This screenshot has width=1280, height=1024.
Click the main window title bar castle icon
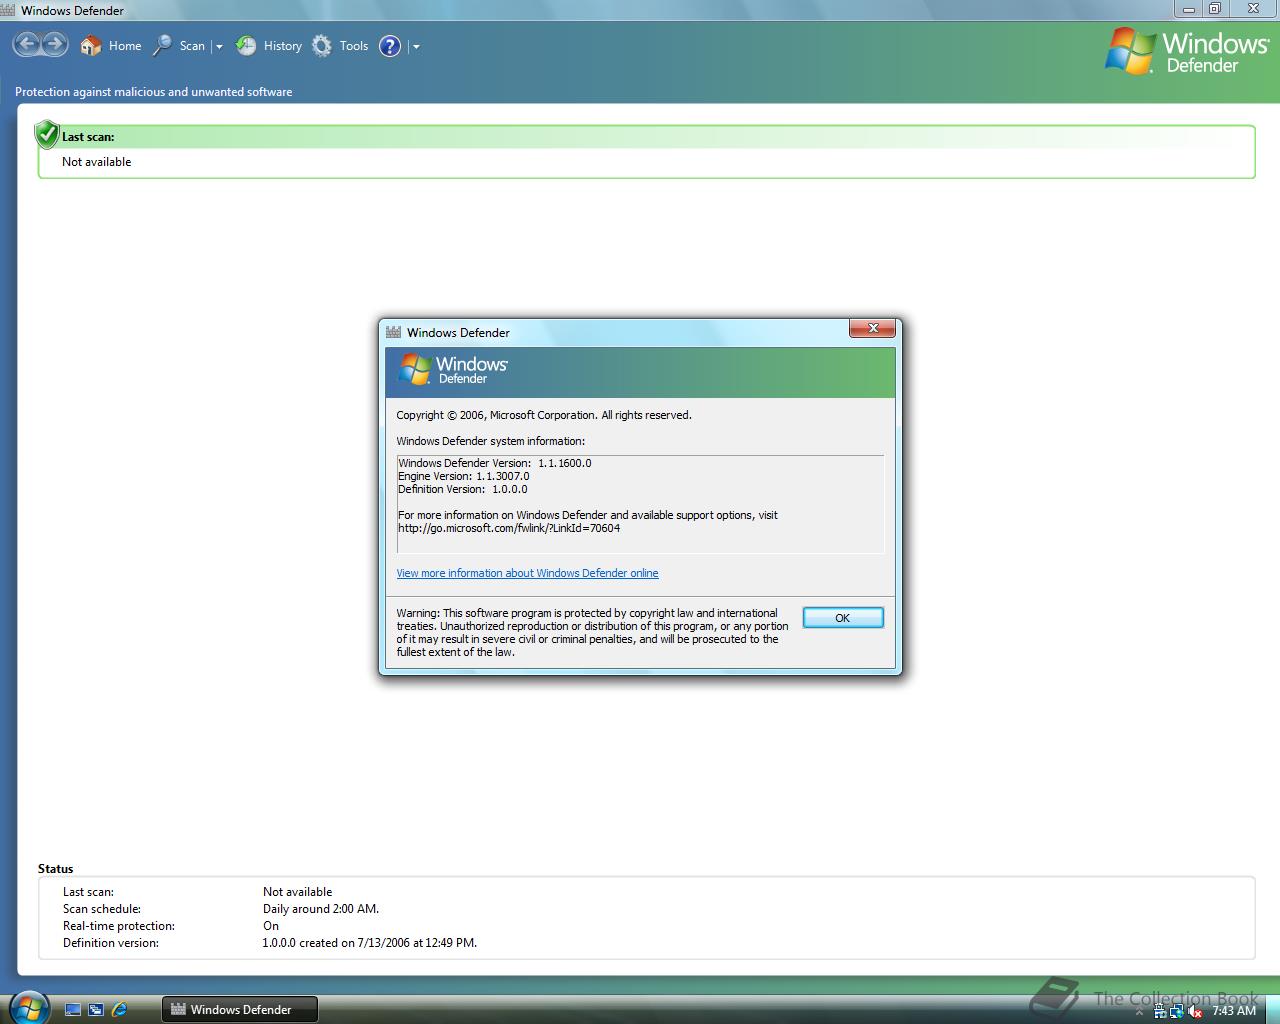point(8,10)
